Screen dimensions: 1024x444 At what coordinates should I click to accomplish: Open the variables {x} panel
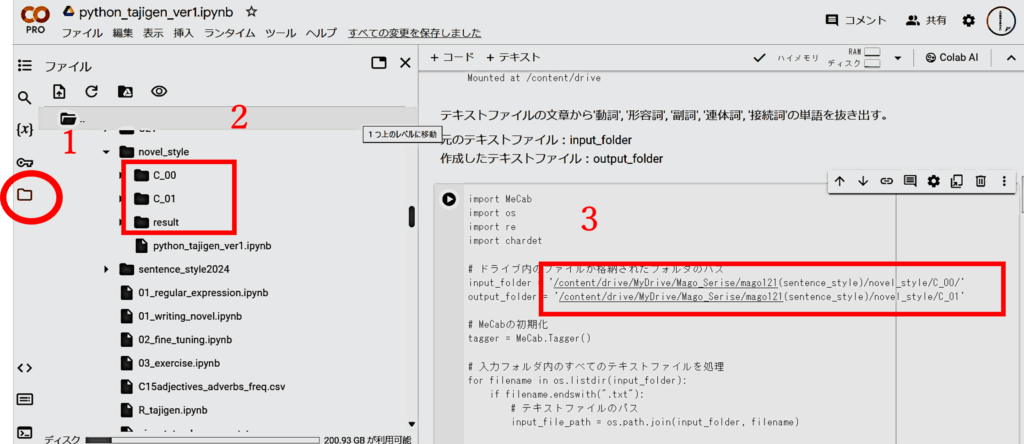(x=25, y=130)
